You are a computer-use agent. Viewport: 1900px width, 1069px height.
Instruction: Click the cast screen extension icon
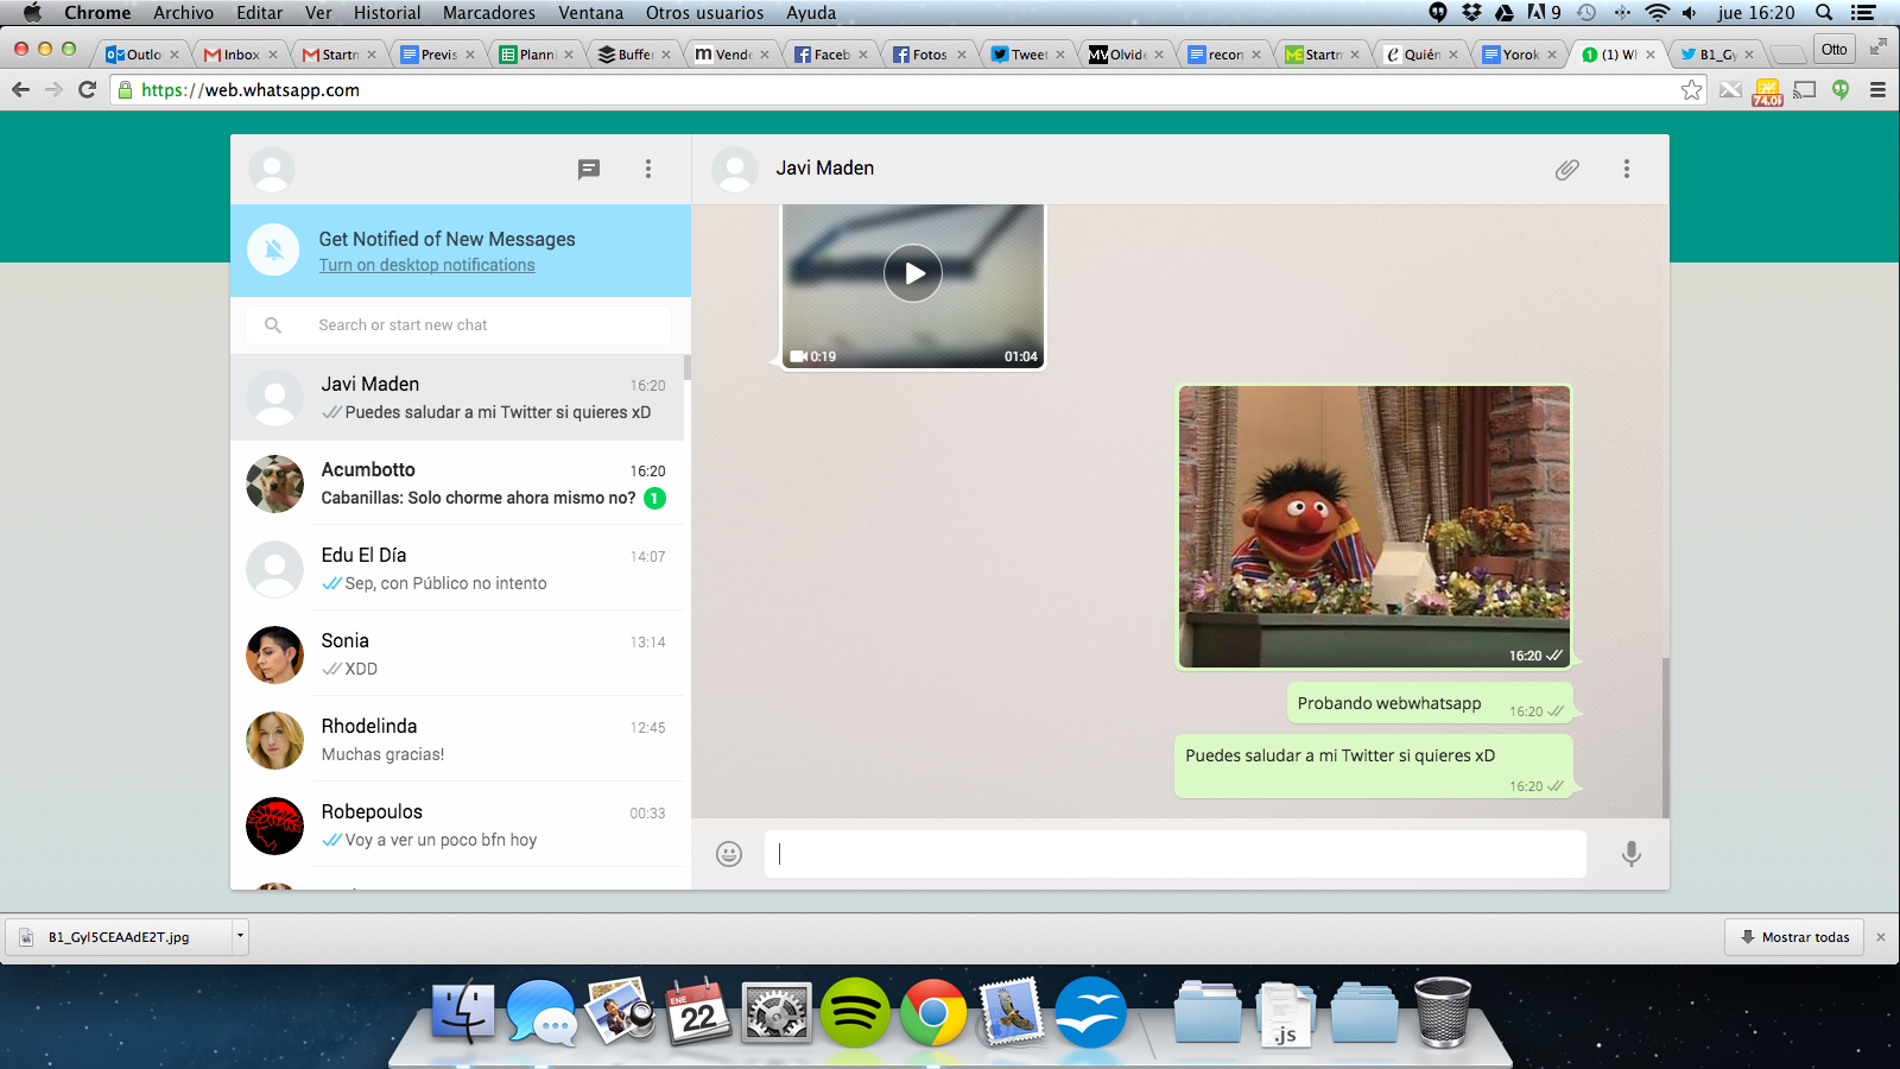[1804, 90]
